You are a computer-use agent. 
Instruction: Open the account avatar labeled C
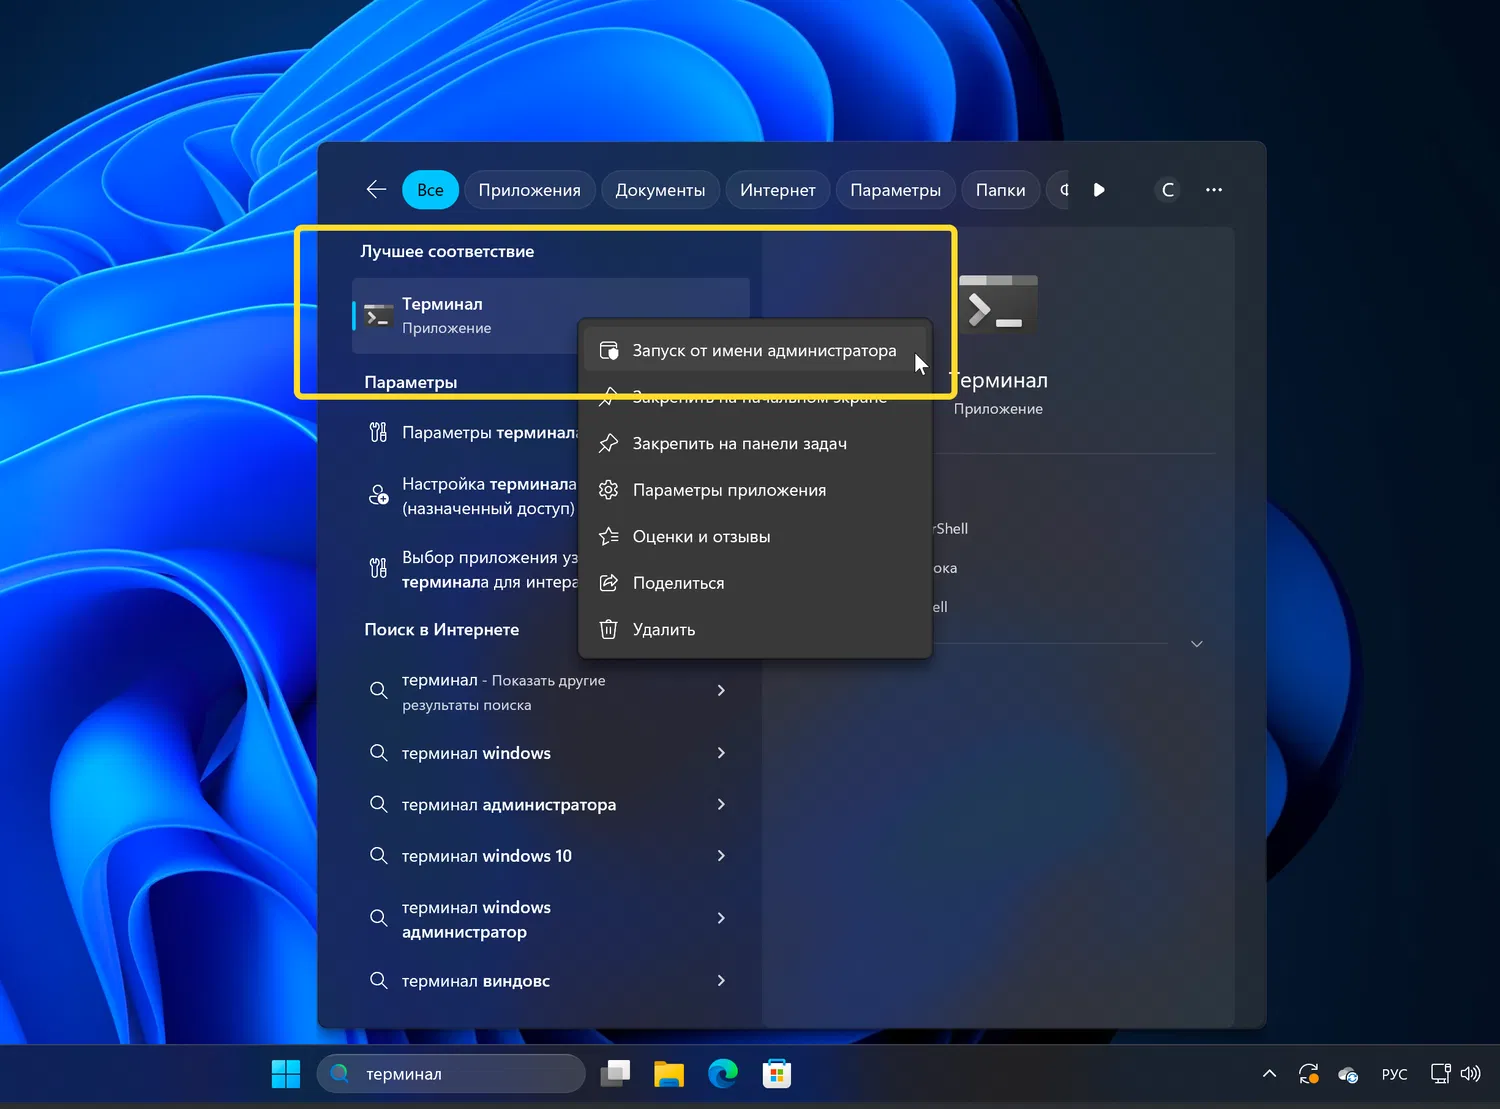point(1167,190)
